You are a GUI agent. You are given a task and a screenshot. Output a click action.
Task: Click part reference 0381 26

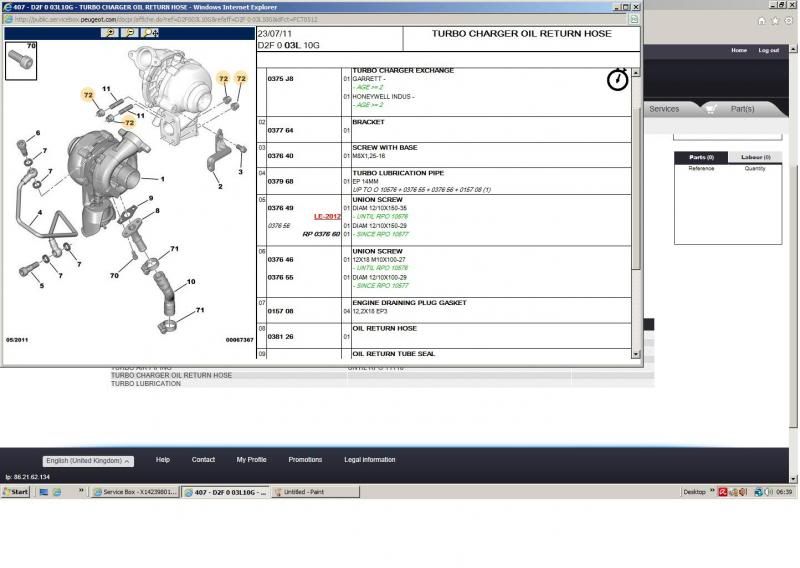pos(281,337)
